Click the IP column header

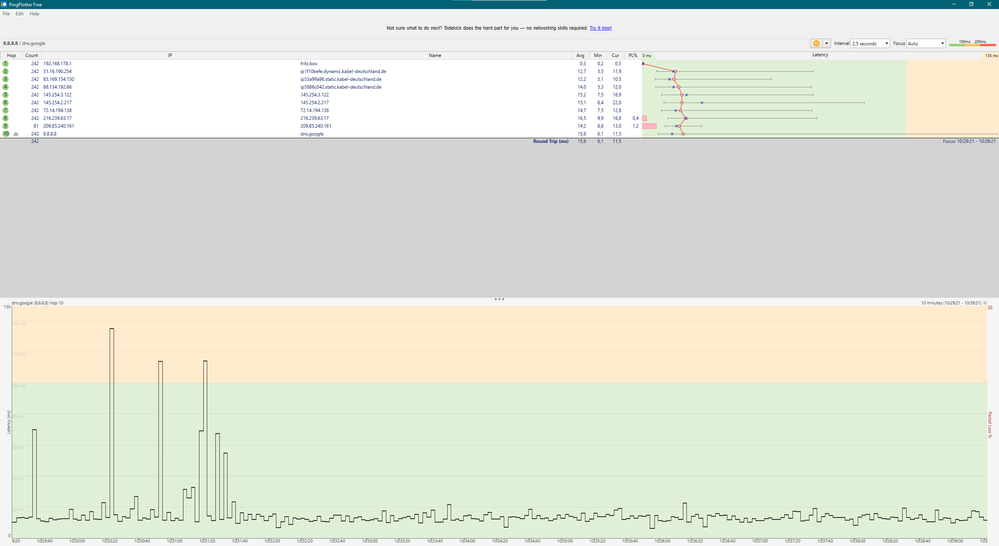click(170, 55)
